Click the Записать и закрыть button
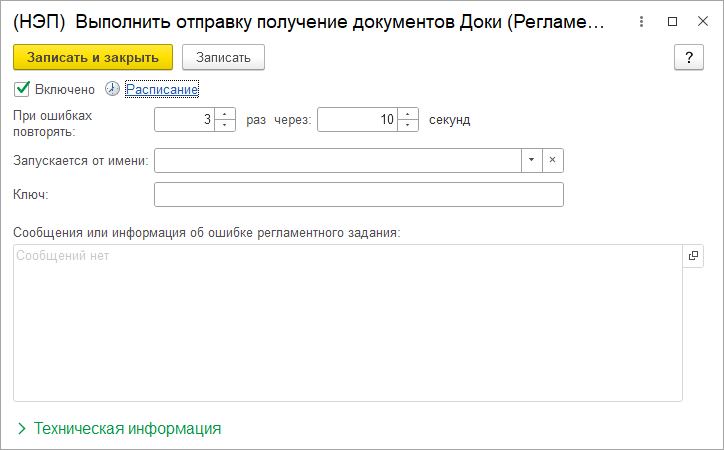This screenshot has width=724, height=450. click(x=93, y=58)
